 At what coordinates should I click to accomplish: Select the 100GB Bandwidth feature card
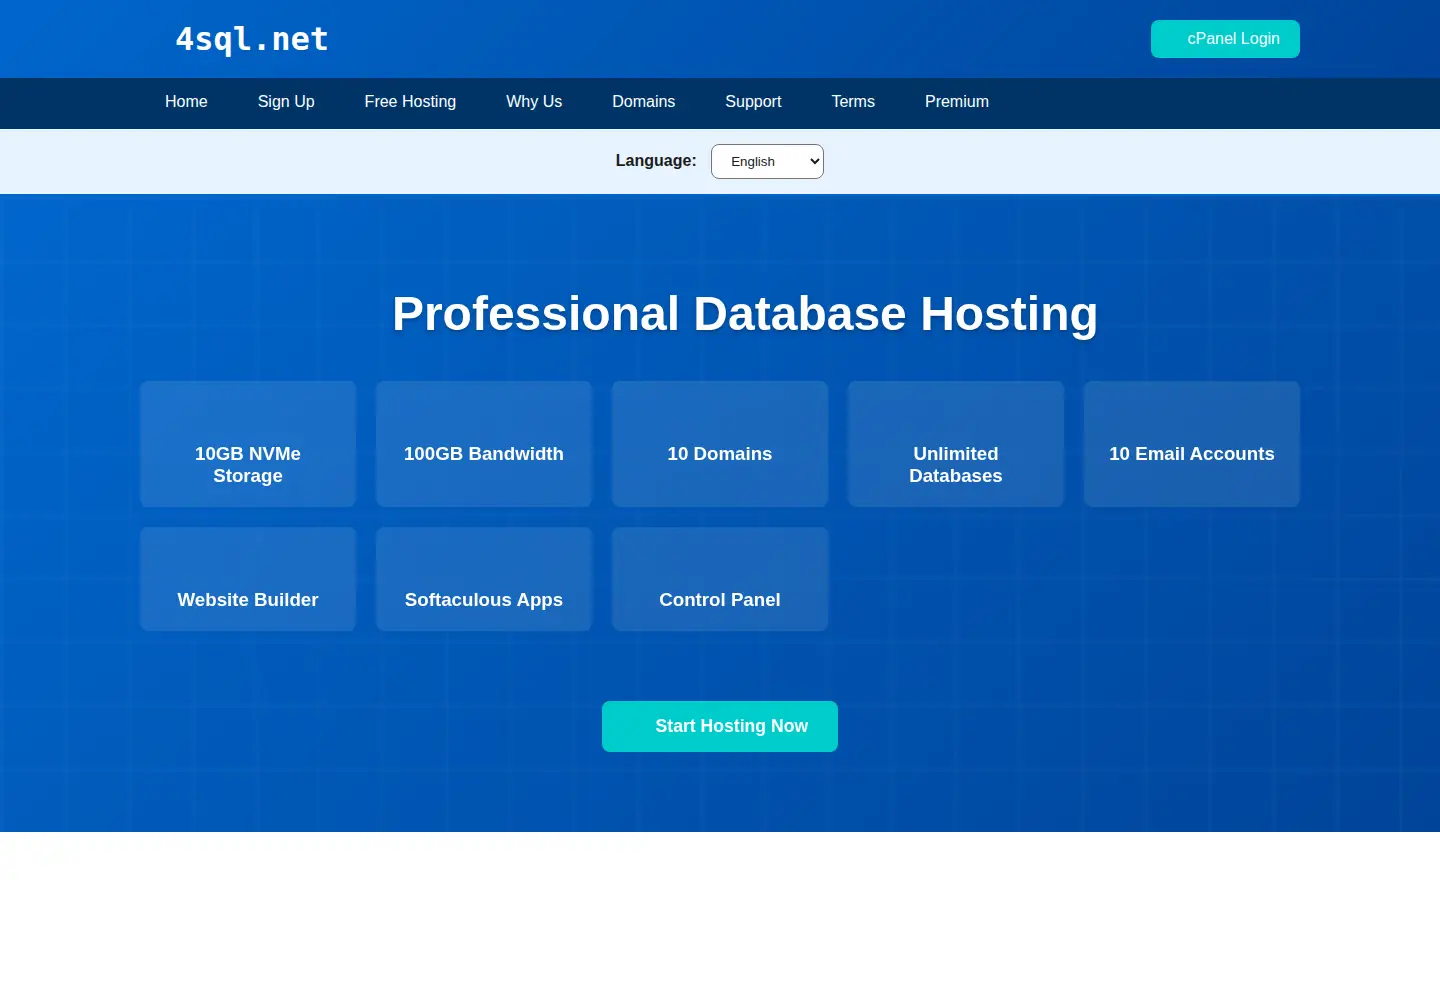pyautogui.click(x=484, y=444)
